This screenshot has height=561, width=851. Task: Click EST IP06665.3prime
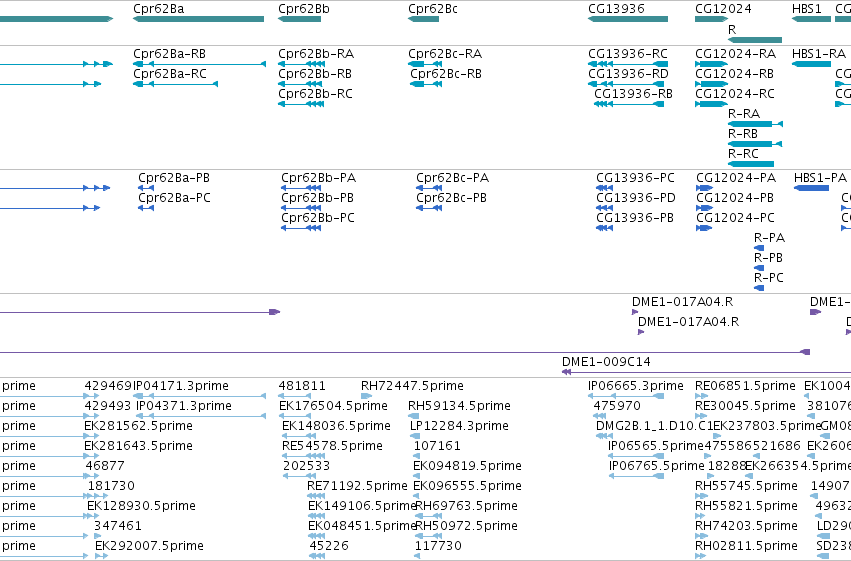click(636, 386)
